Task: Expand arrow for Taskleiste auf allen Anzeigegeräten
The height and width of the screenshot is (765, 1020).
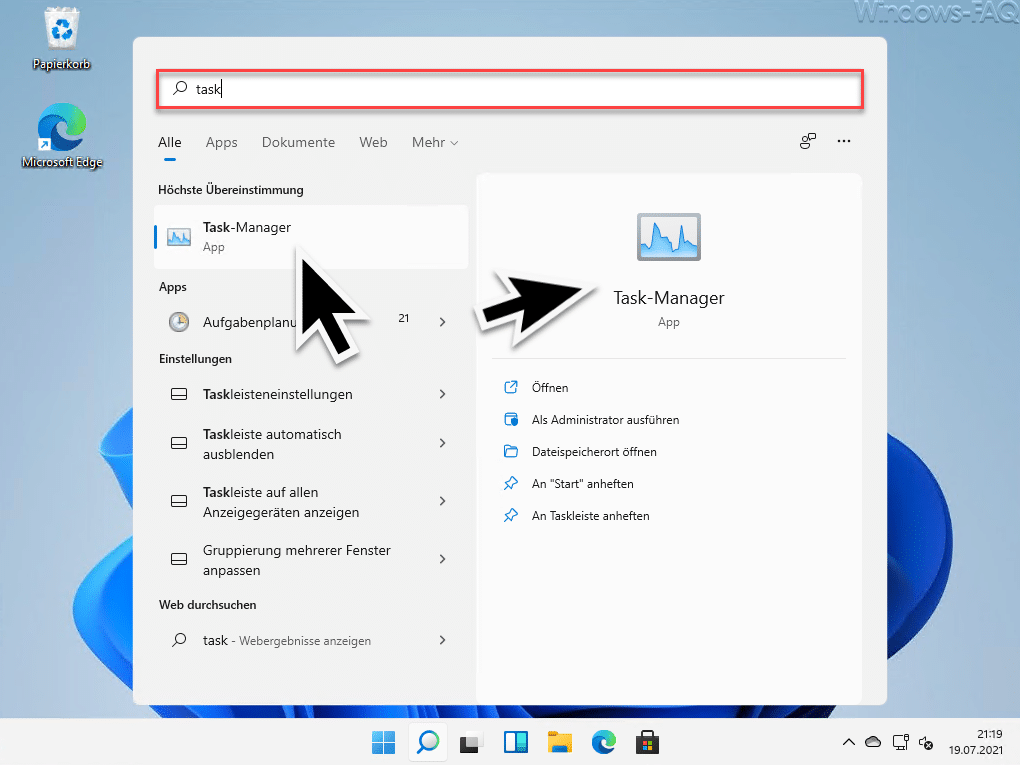Action: tap(442, 501)
